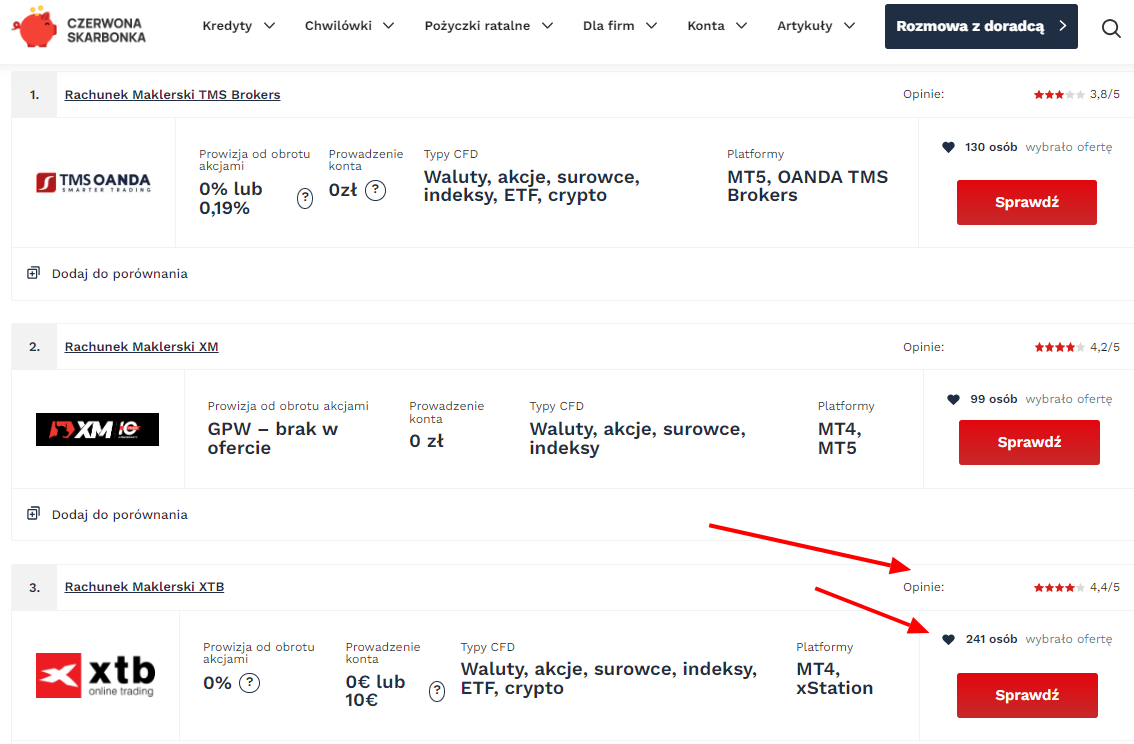Click compare plus icon under XM offer
Viewport: 1134px width, 744px height.
[33, 514]
